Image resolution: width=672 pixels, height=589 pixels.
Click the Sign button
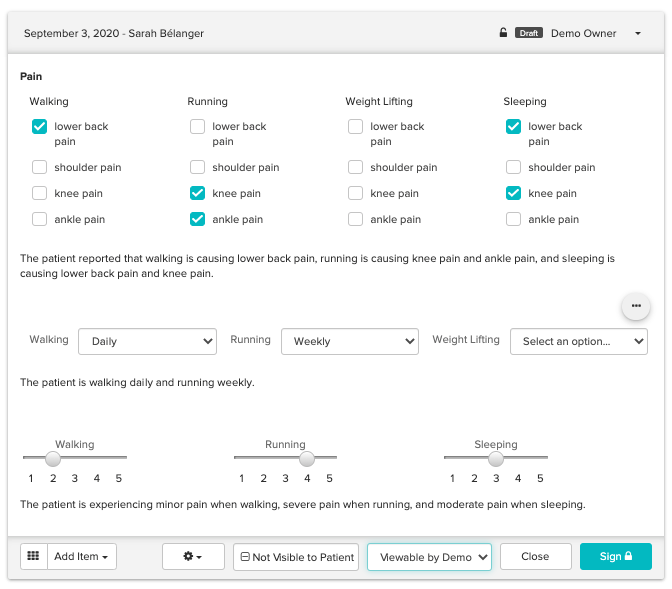(x=615, y=557)
